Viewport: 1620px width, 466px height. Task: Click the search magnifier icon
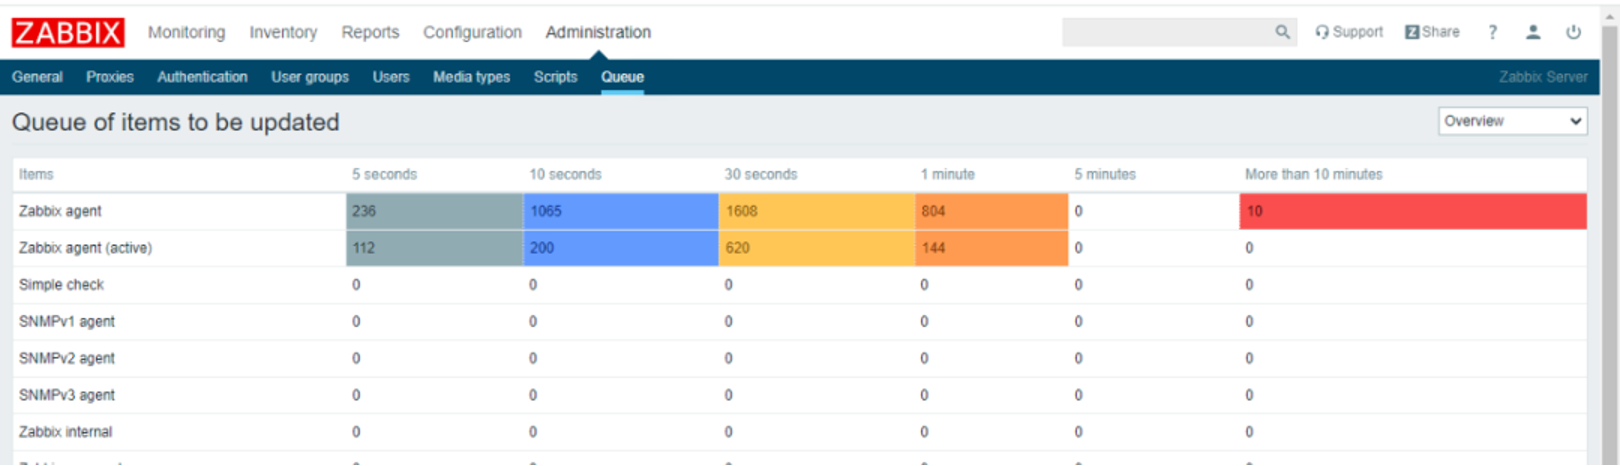coord(1282,32)
